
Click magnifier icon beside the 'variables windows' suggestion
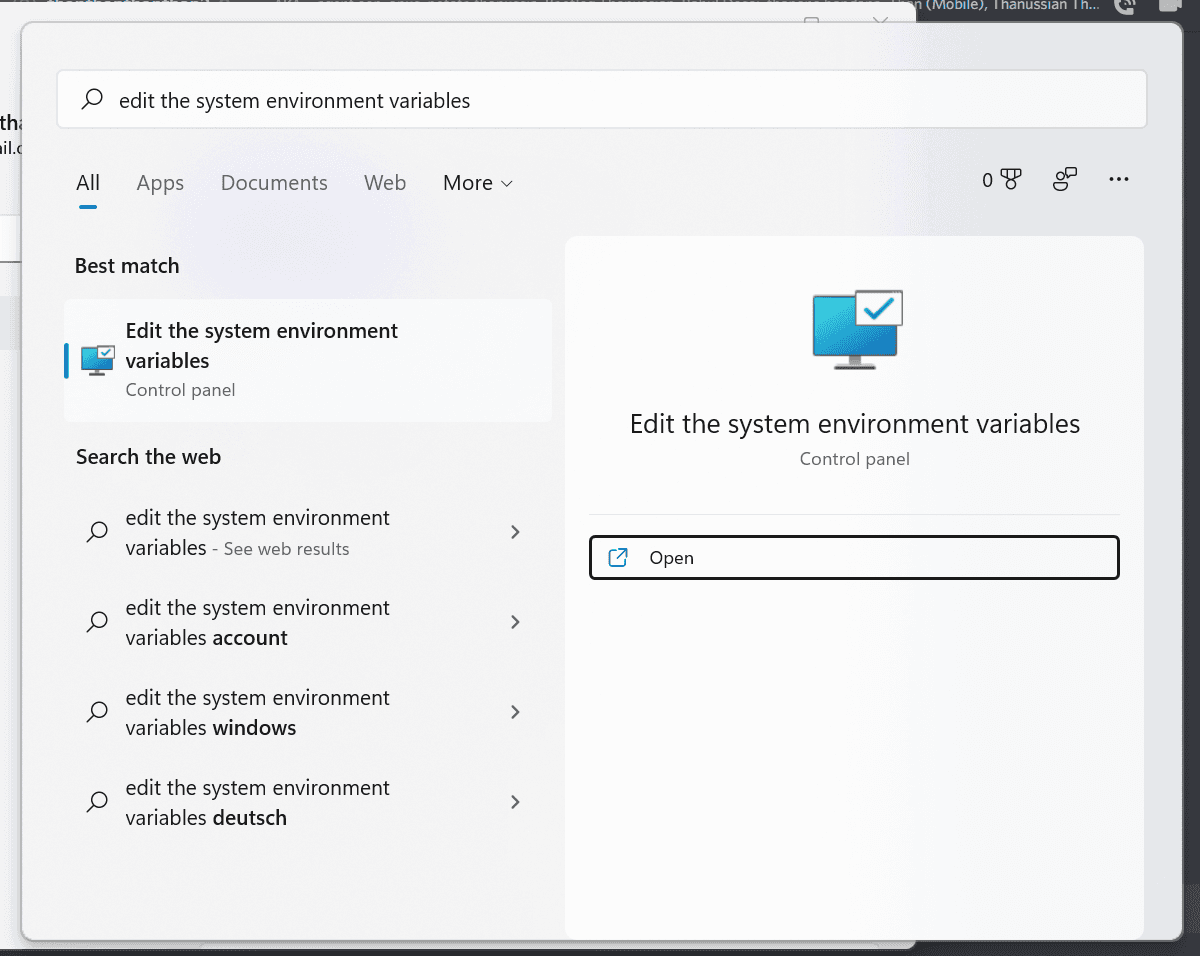97,712
